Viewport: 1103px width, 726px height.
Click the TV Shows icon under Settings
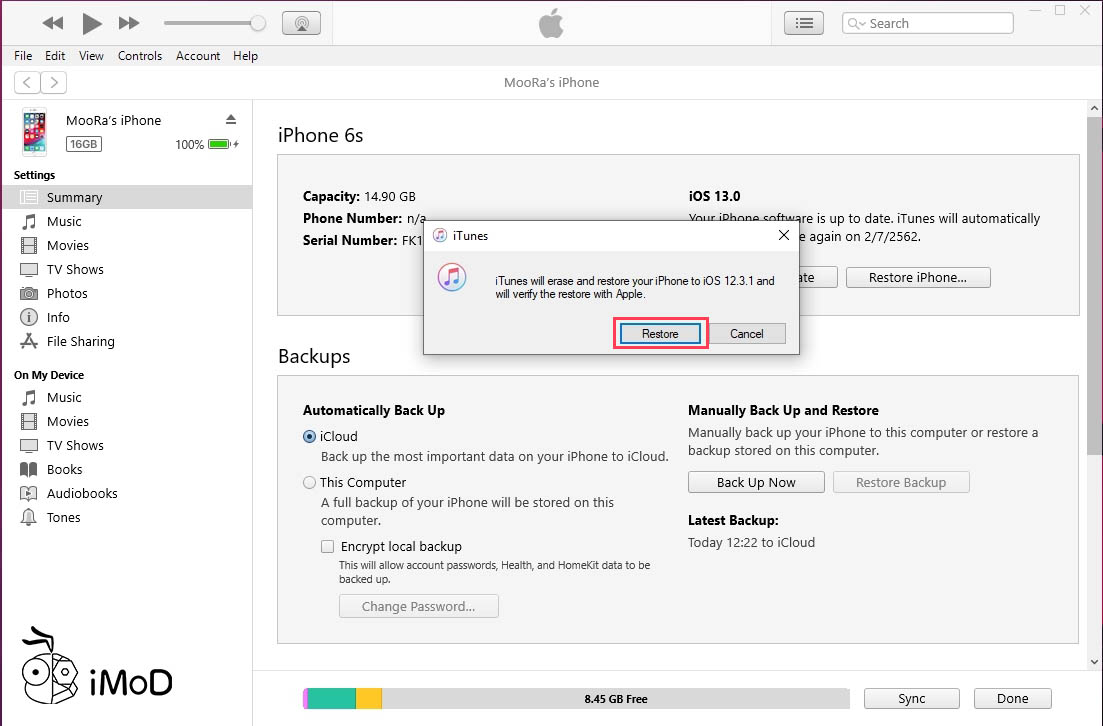click(29, 269)
